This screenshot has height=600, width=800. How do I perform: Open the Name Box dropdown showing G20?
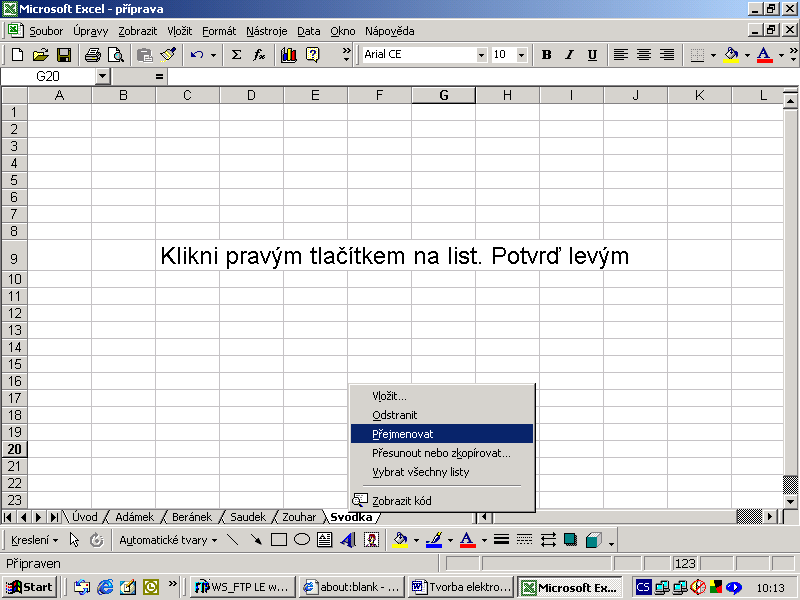click(103, 77)
